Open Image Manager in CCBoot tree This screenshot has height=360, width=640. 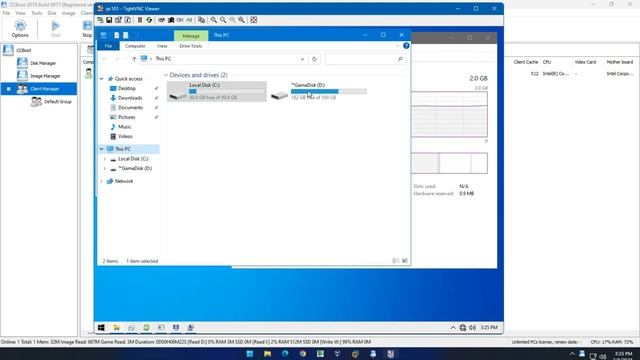point(45,76)
